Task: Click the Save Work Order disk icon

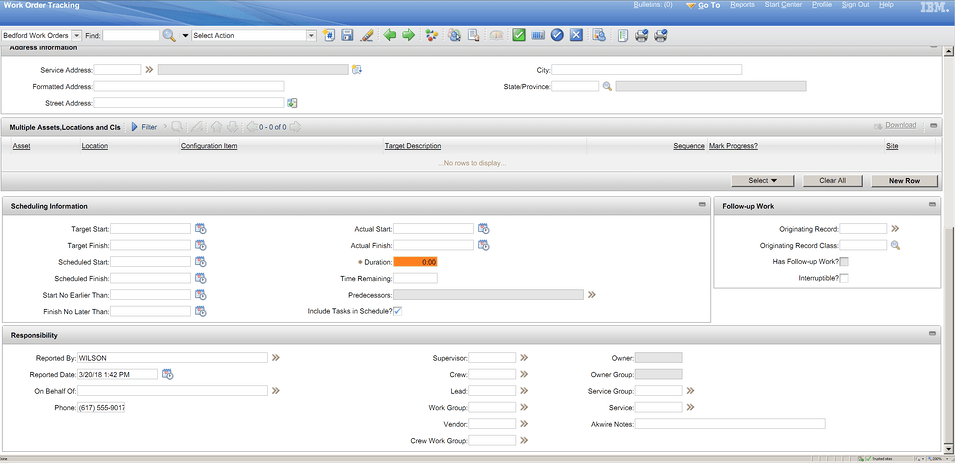Action: click(347, 35)
